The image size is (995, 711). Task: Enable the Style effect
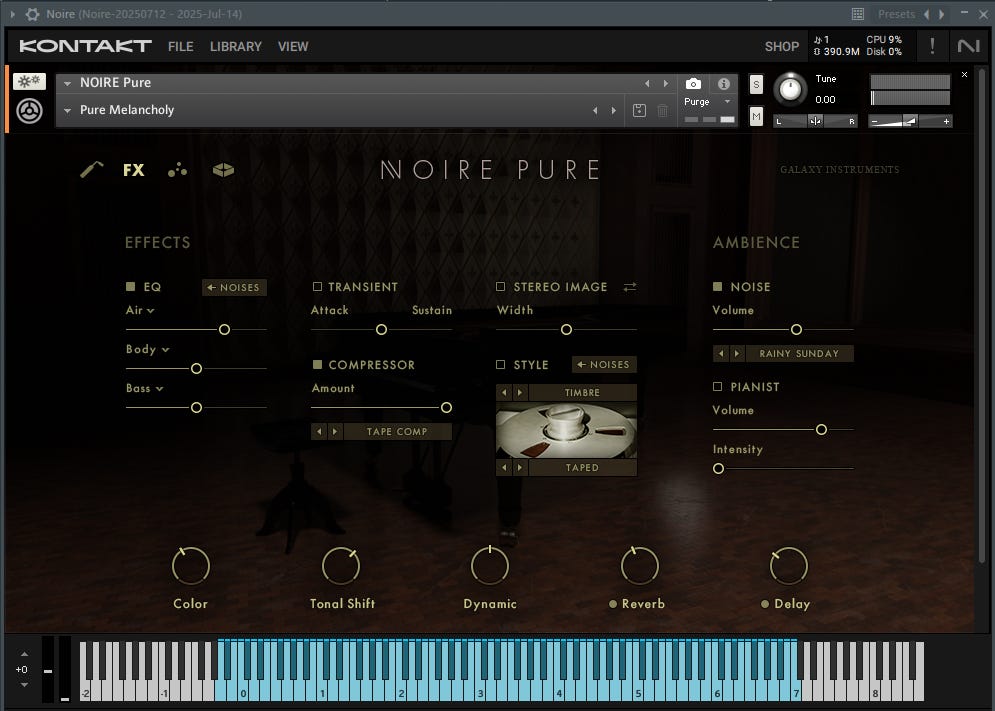click(x=500, y=364)
